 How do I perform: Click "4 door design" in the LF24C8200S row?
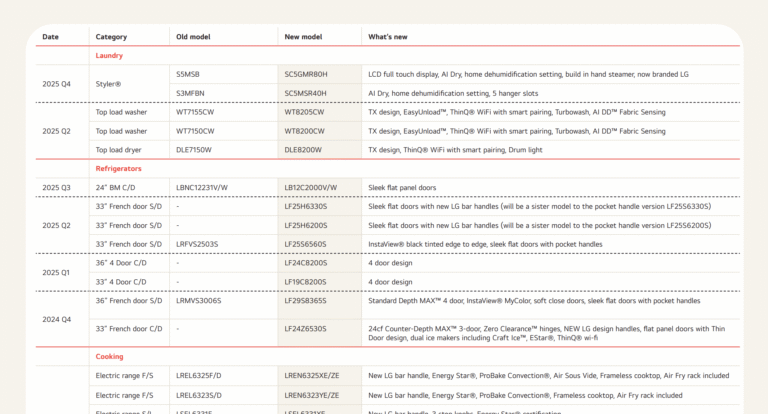pyautogui.click(x=390, y=263)
